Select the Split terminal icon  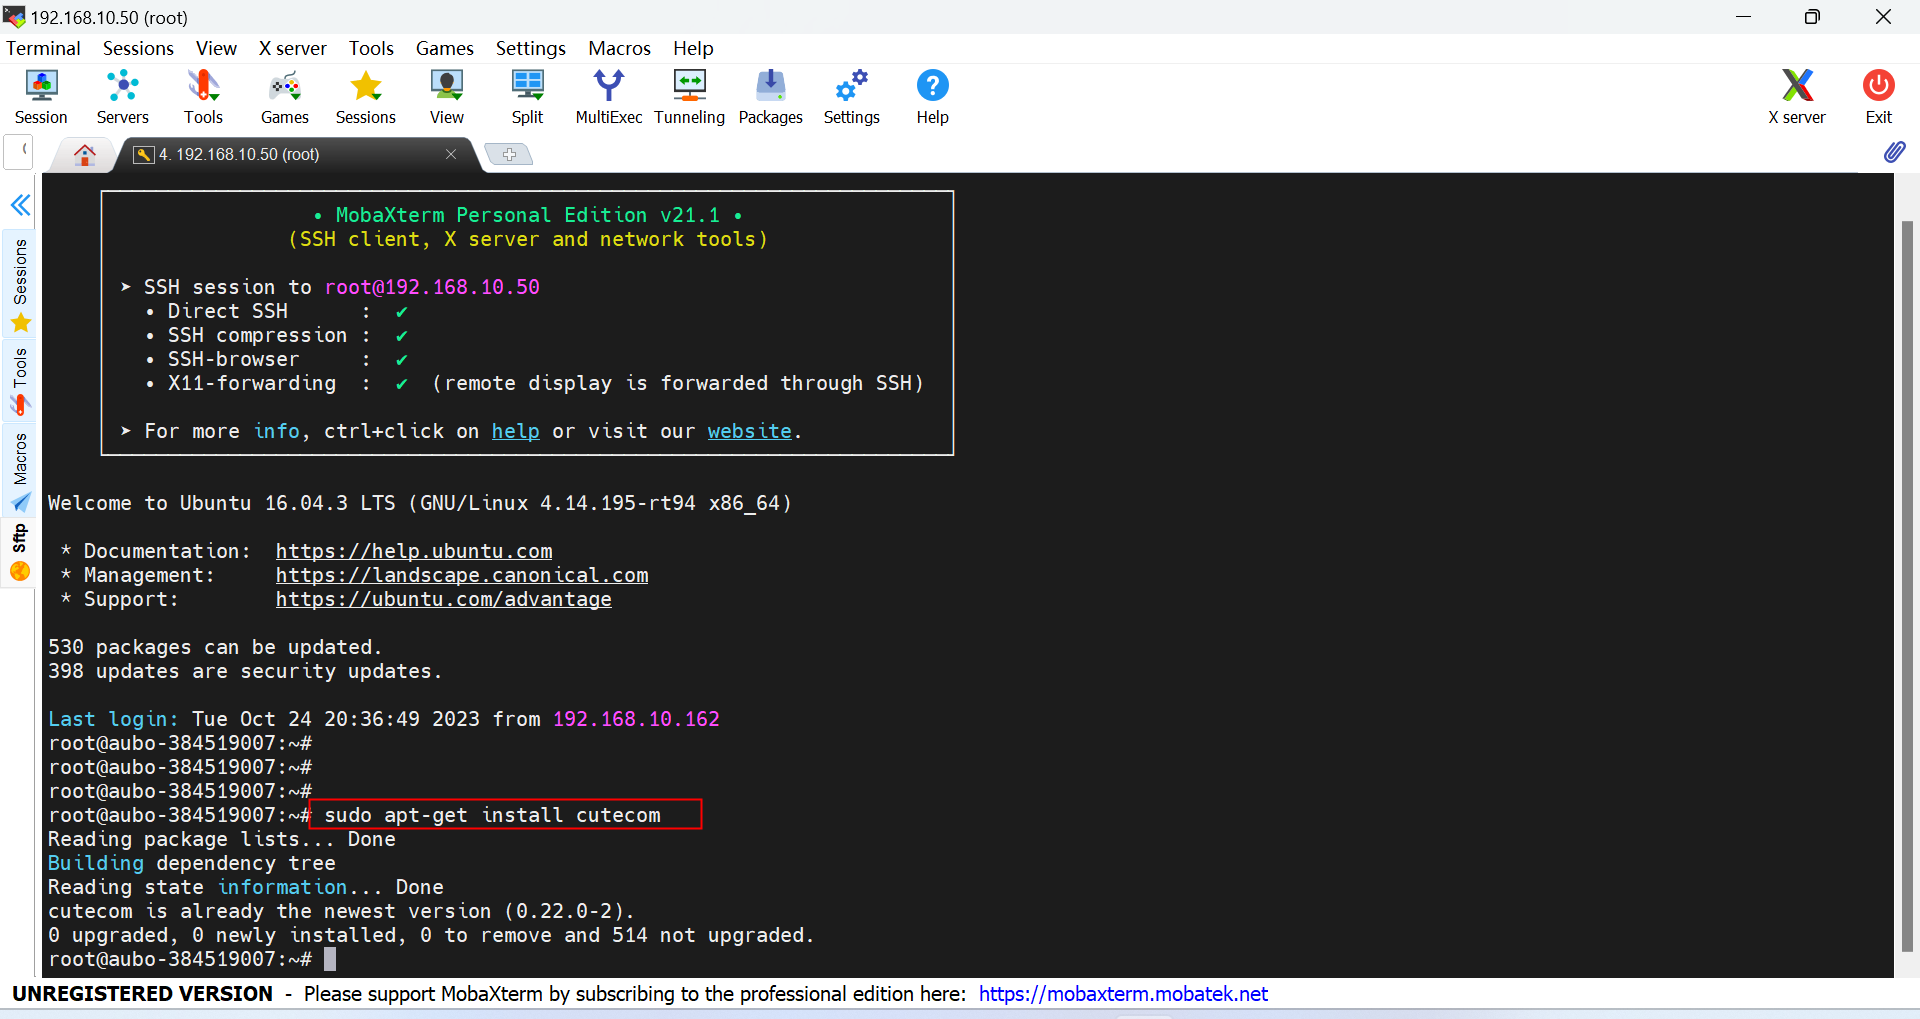point(527,97)
